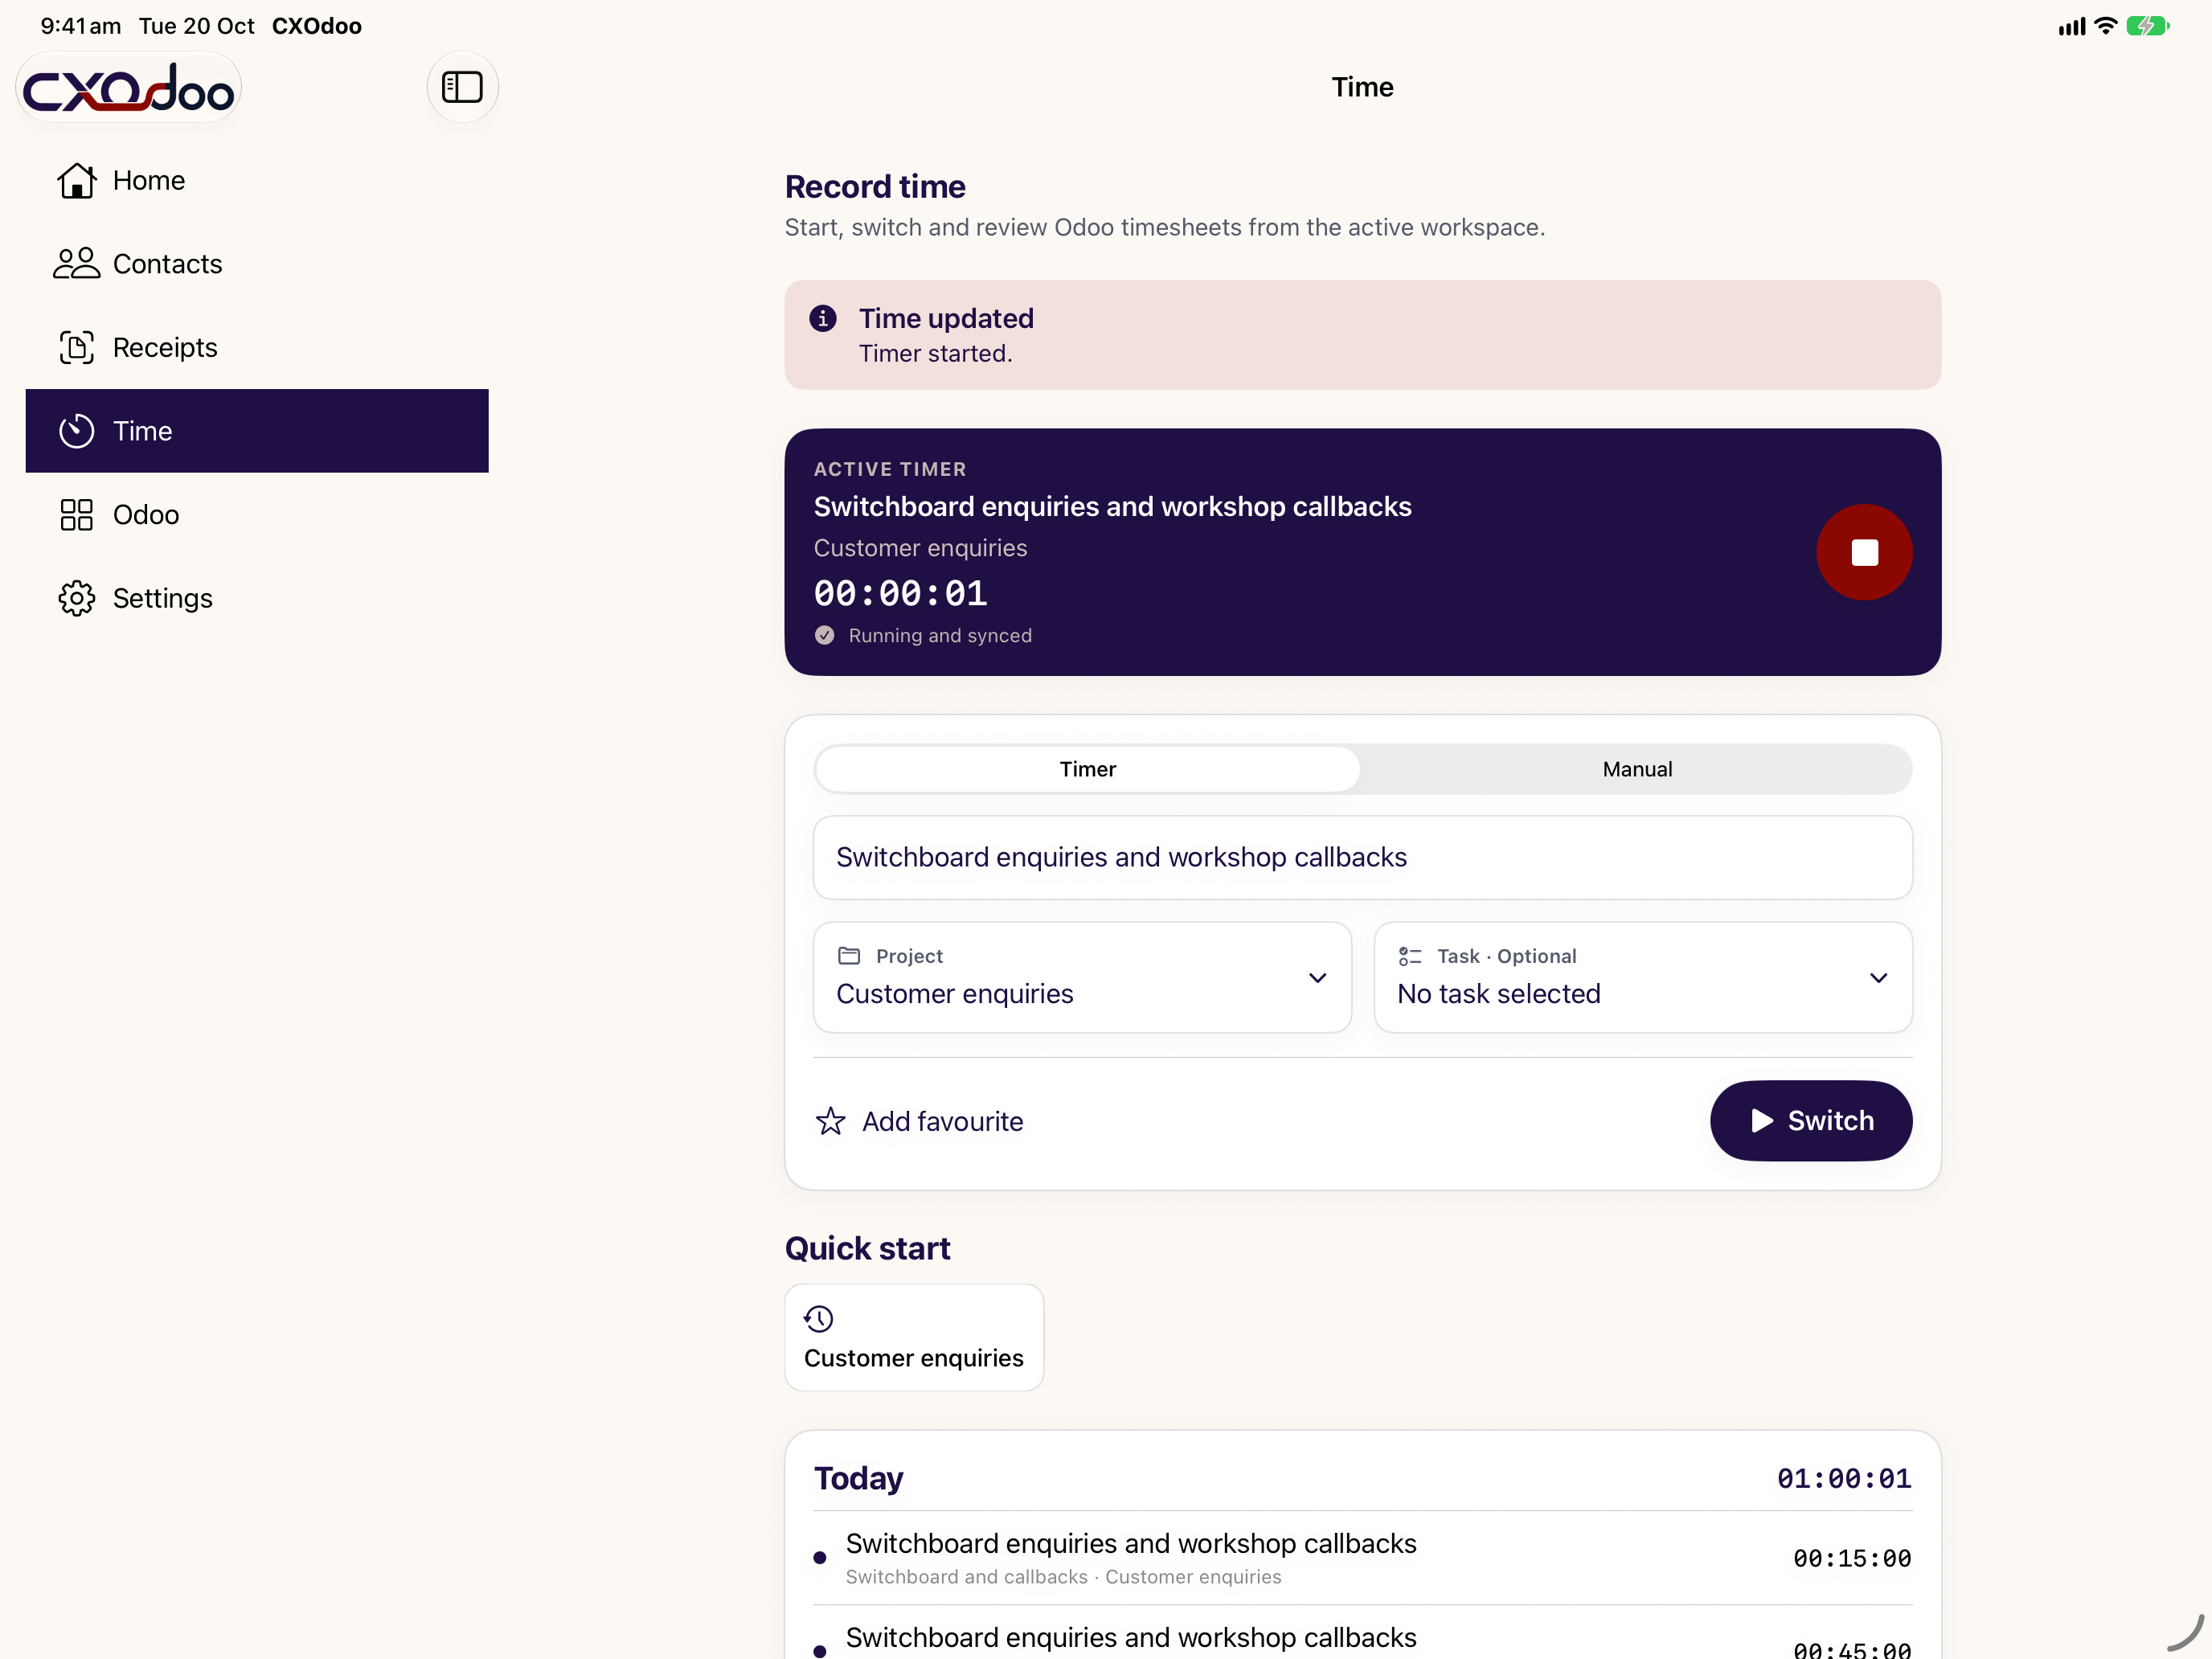
Task: Open Receipts in the sidebar
Action: click(x=257, y=347)
